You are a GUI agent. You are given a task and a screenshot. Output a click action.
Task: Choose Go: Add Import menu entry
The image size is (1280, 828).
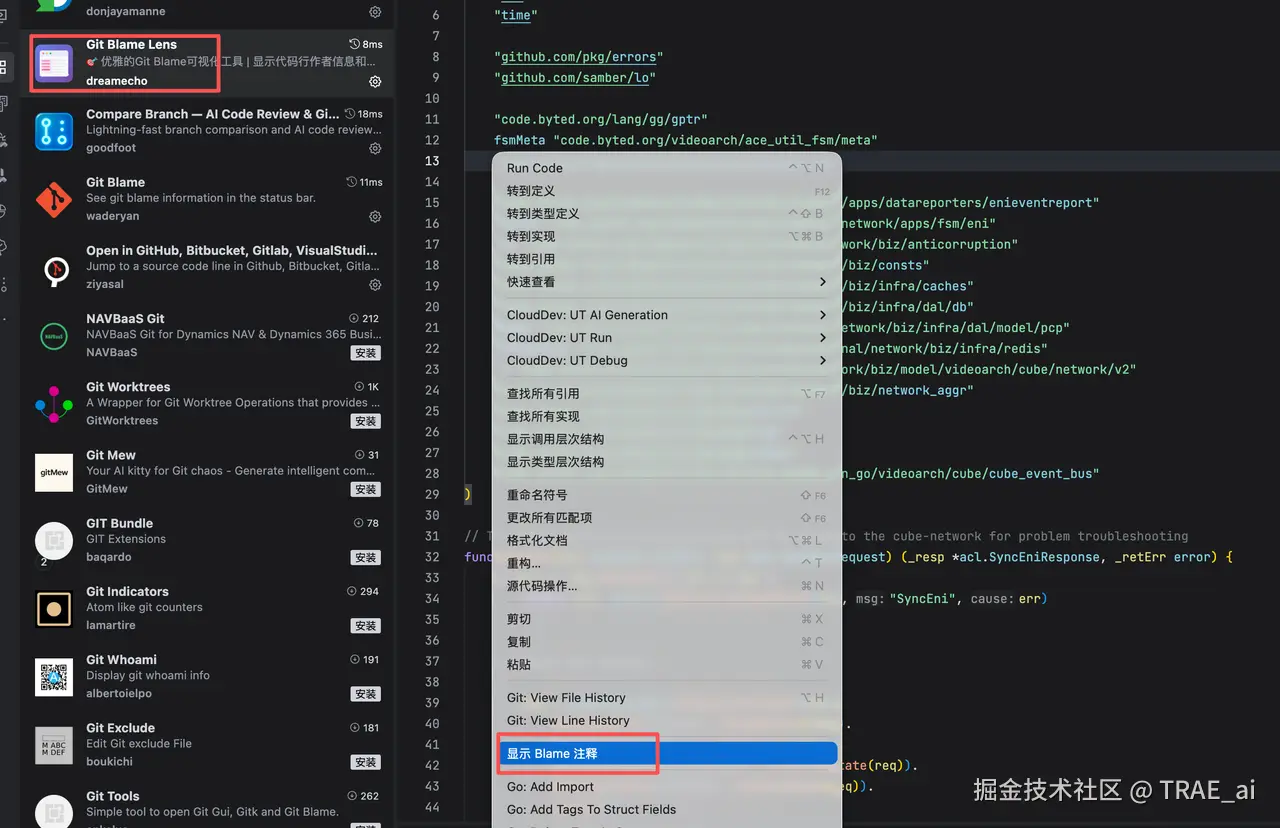click(667, 787)
